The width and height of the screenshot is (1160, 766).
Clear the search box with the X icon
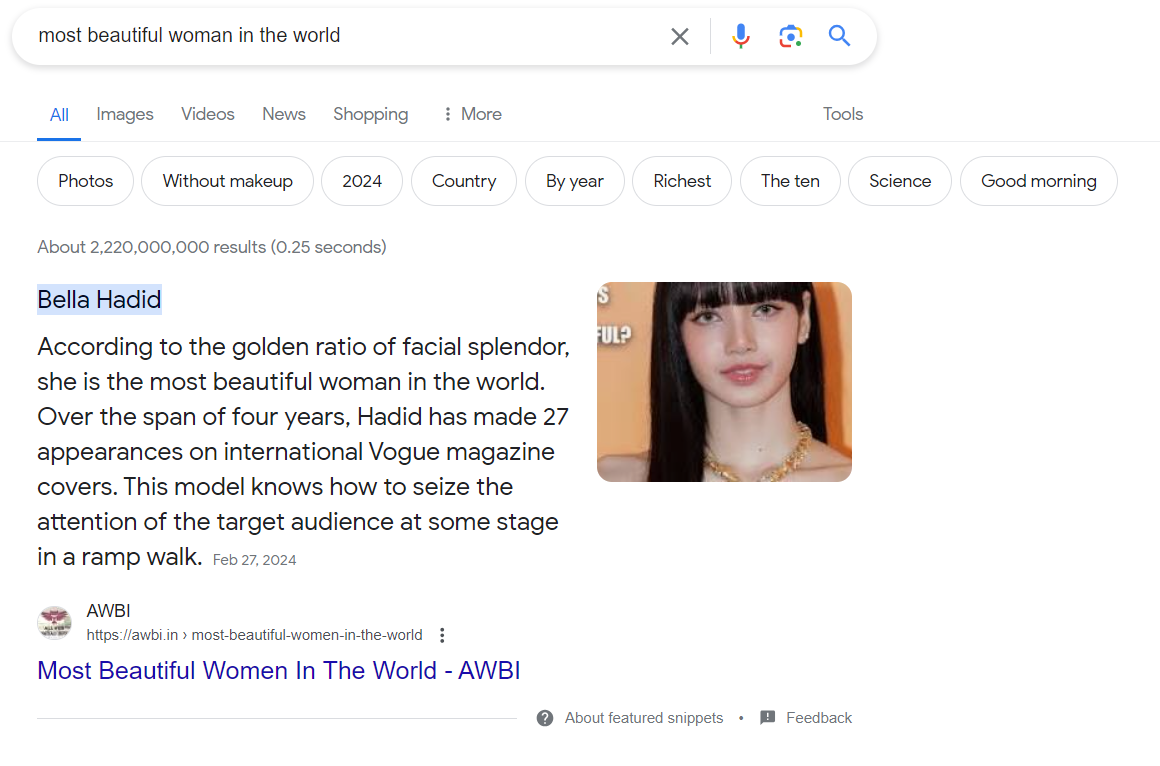coord(680,36)
